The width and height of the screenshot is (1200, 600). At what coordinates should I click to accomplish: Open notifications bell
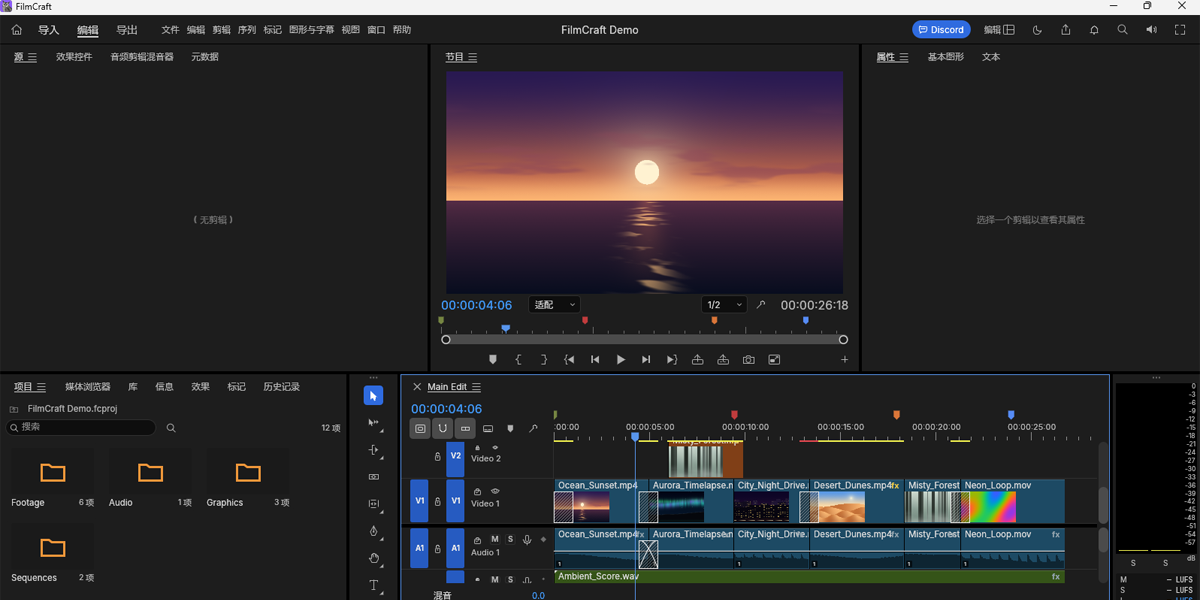point(1094,30)
